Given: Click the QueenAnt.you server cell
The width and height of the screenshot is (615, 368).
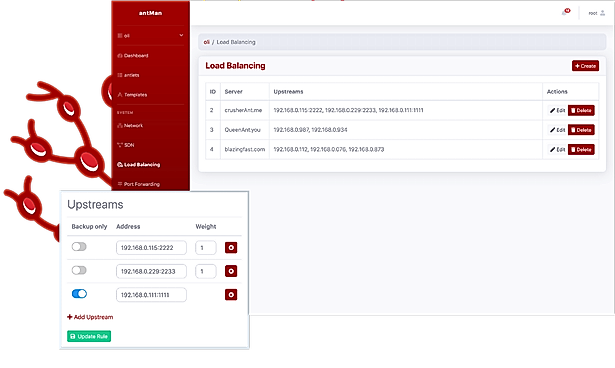Looking at the screenshot, I should (x=245, y=130).
